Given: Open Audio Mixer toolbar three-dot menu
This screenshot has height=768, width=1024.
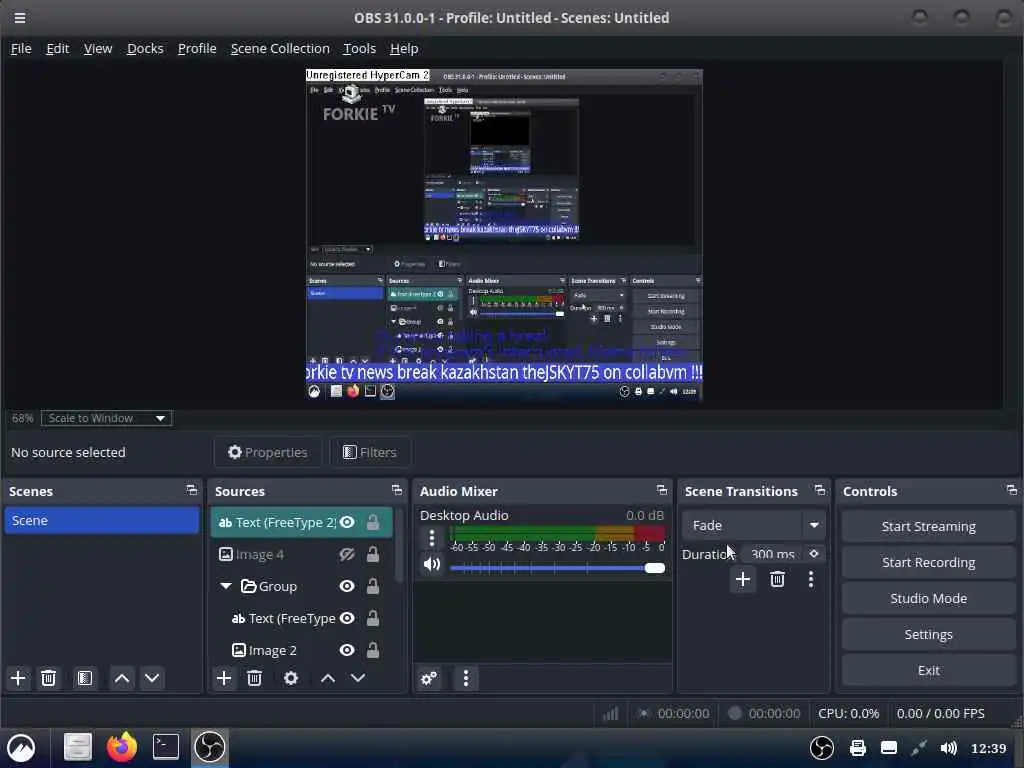Looking at the screenshot, I should [466, 678].
